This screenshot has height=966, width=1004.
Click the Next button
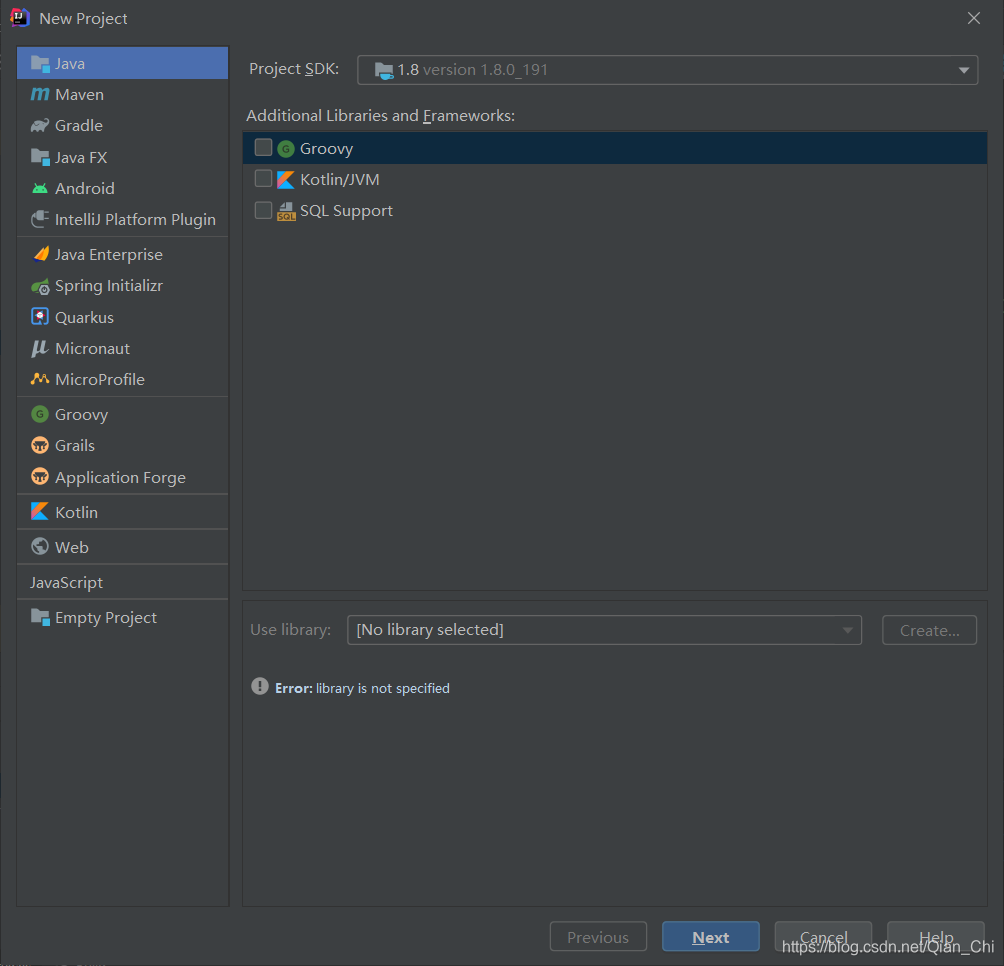(x=711, y=937)
